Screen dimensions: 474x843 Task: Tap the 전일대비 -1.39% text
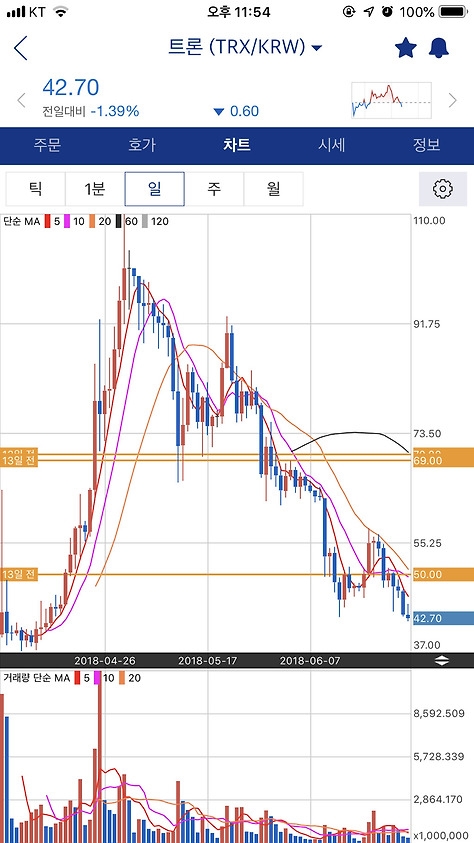91,111
